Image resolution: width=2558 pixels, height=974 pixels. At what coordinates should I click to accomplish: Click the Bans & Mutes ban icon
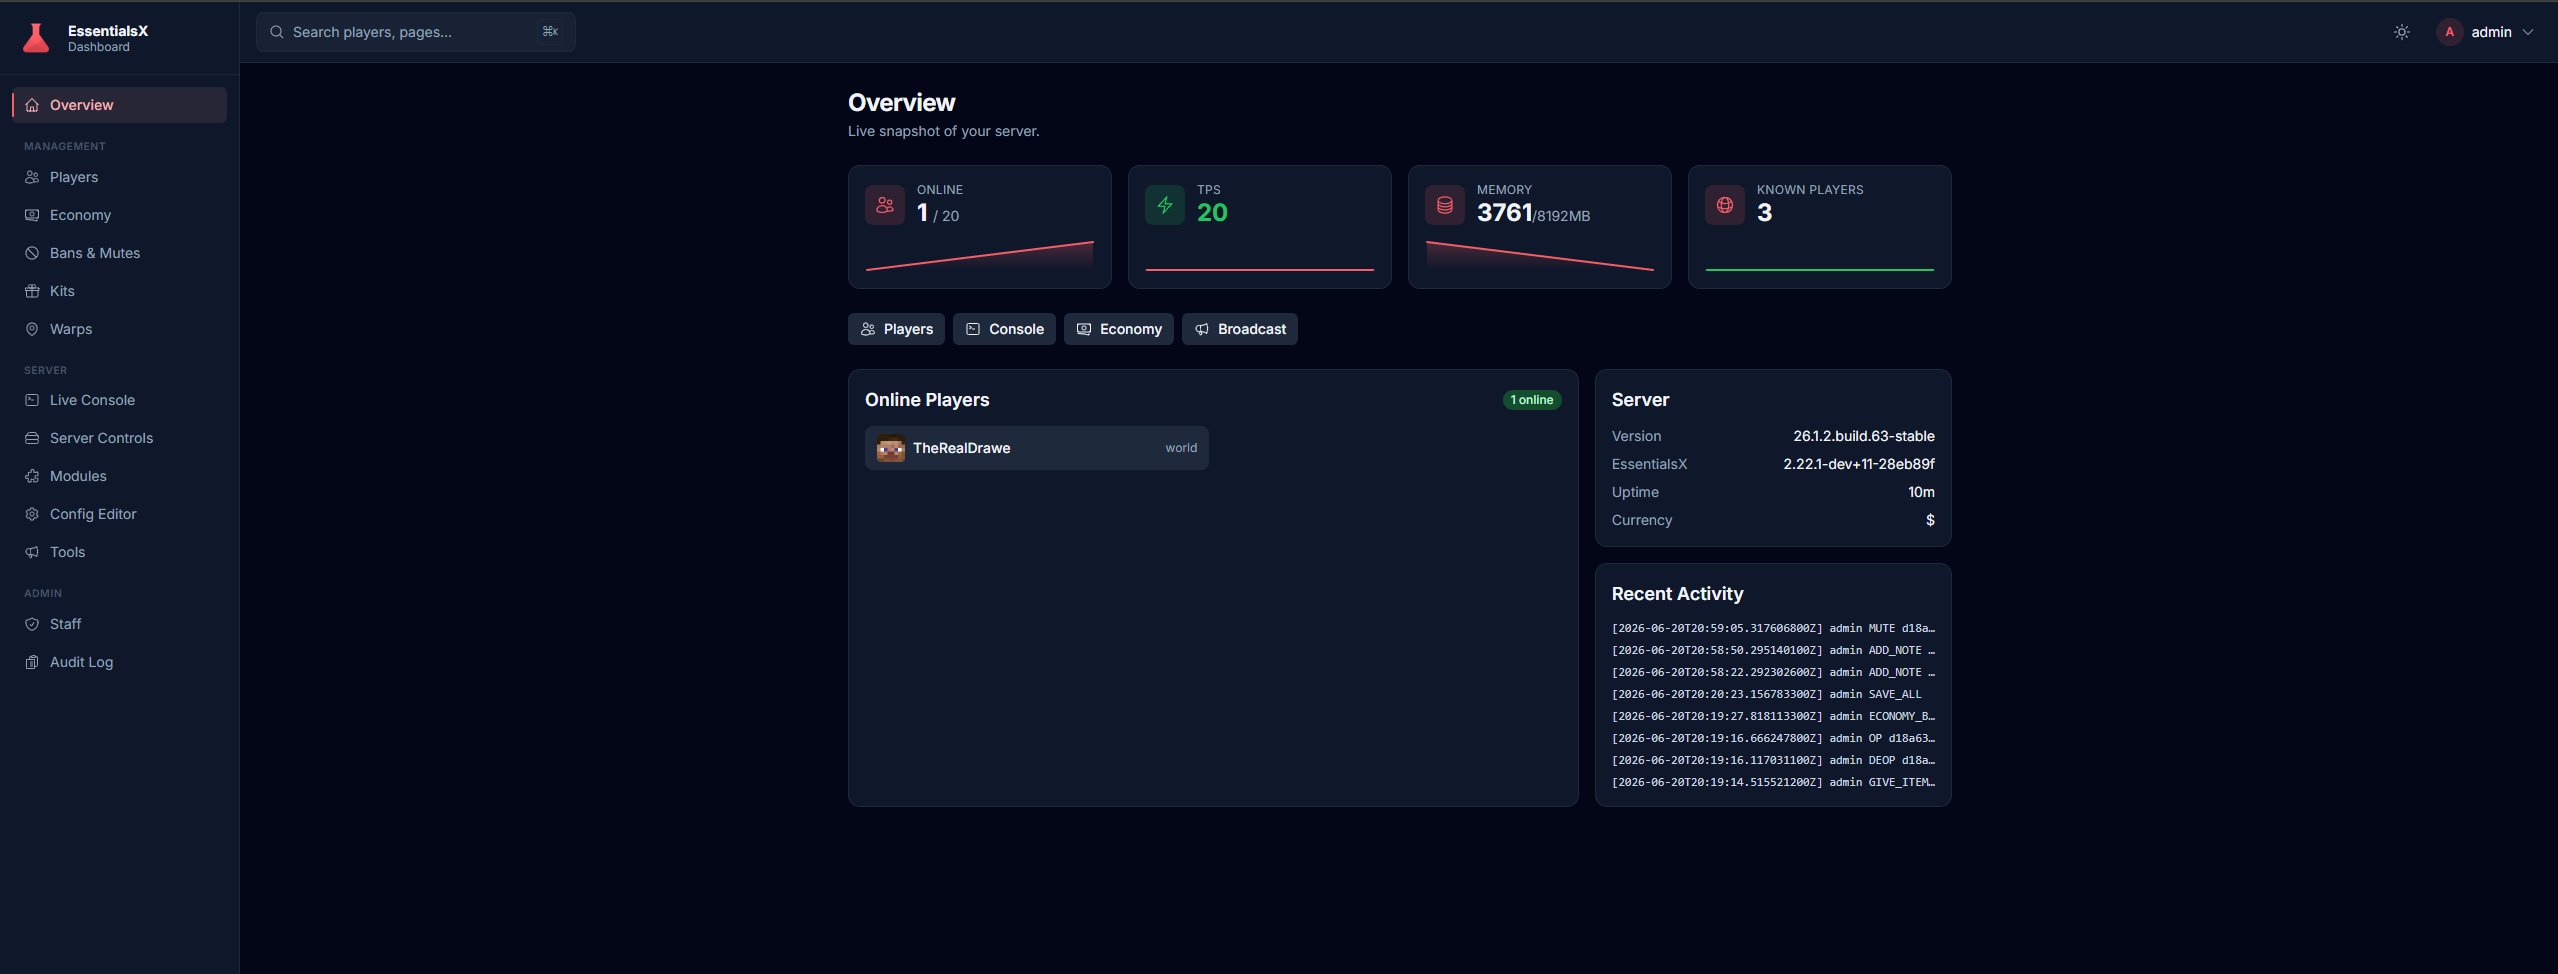pos(32,253)
